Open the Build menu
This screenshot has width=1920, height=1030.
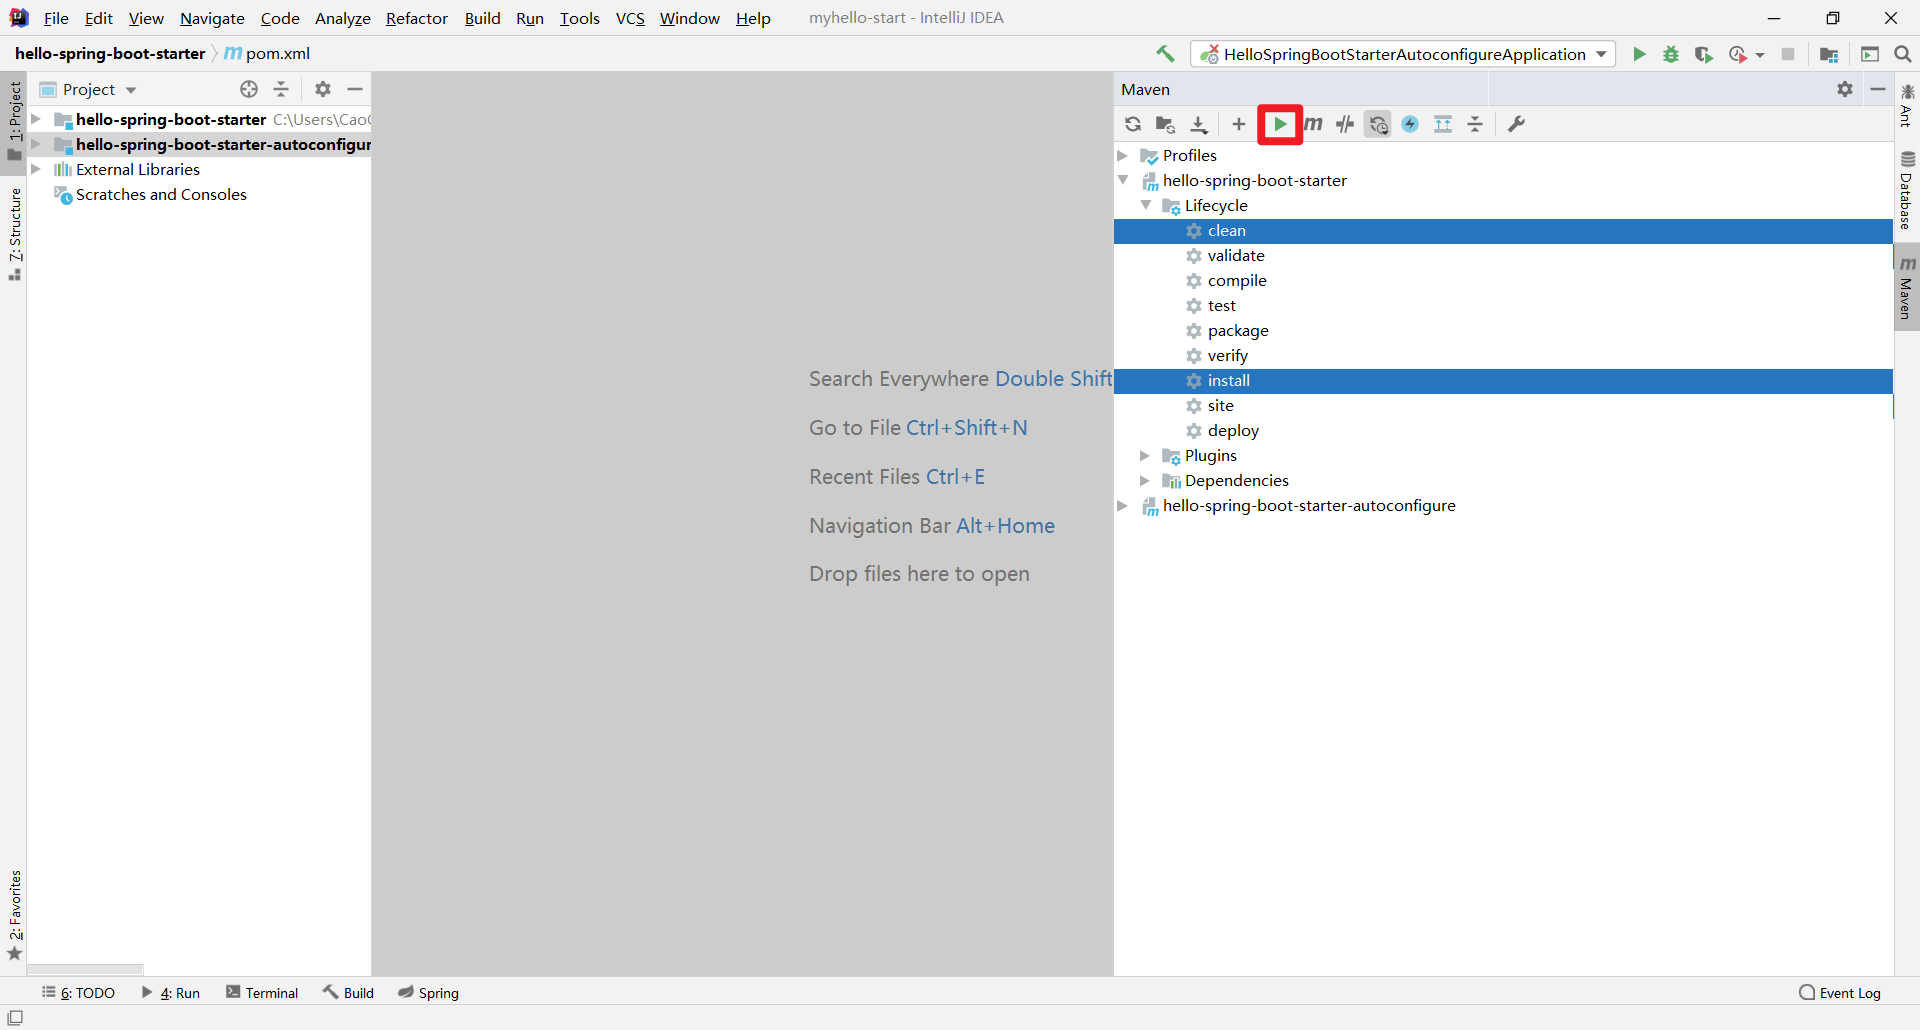[482, 18]
